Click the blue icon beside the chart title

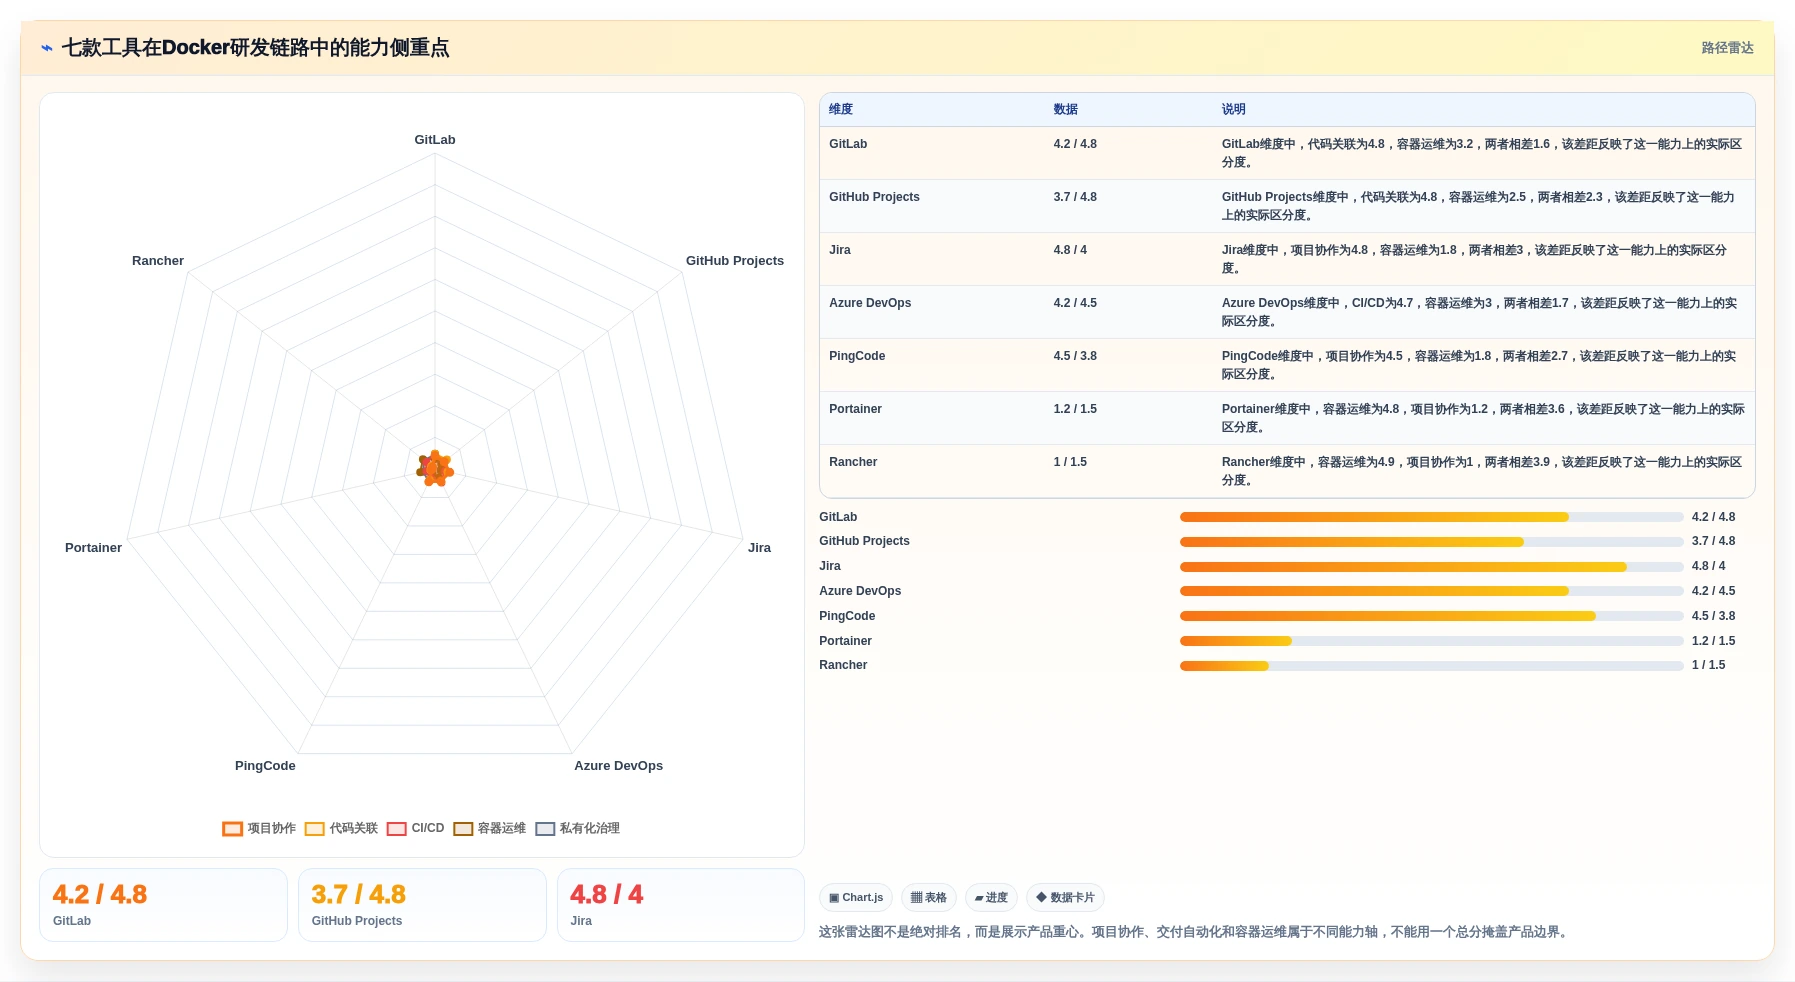pyautogui.click(x=46, y=48)
